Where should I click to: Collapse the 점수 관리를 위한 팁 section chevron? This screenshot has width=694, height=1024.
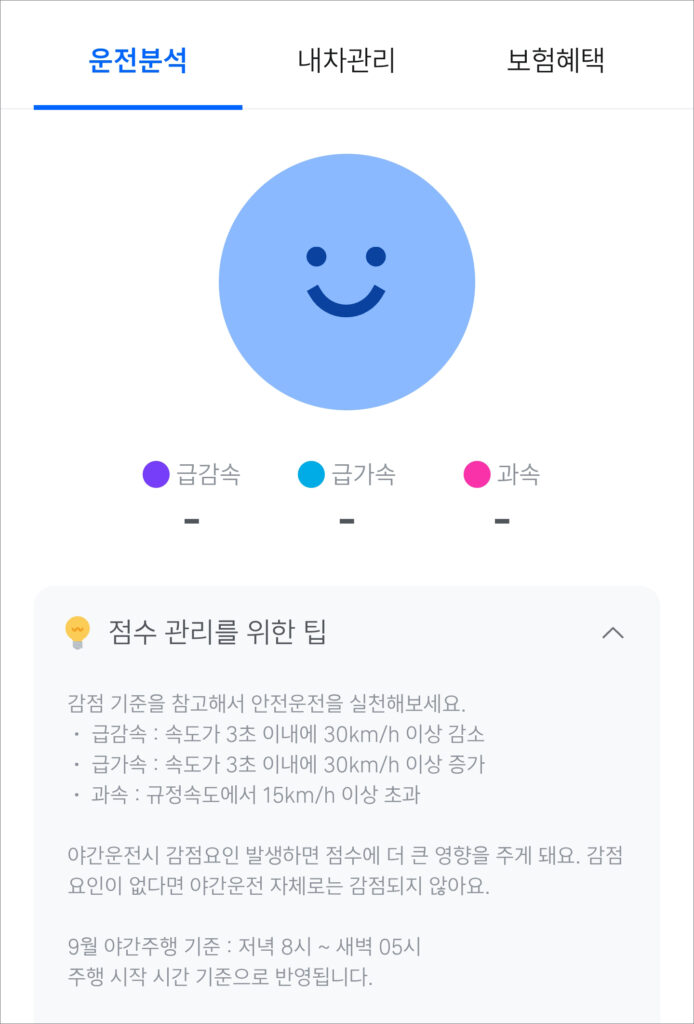(612, 632)
